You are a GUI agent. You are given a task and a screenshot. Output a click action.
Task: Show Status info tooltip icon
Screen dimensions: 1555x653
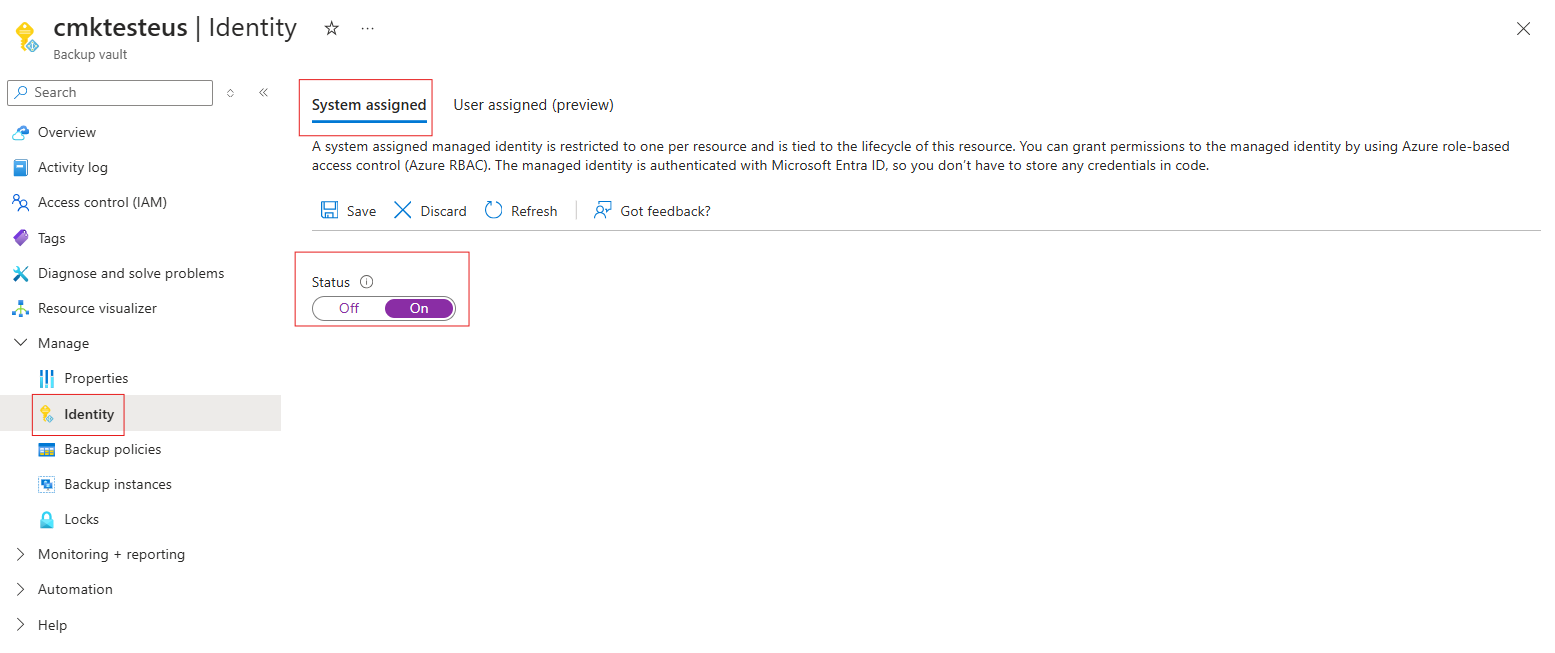(x=366, y=282)
